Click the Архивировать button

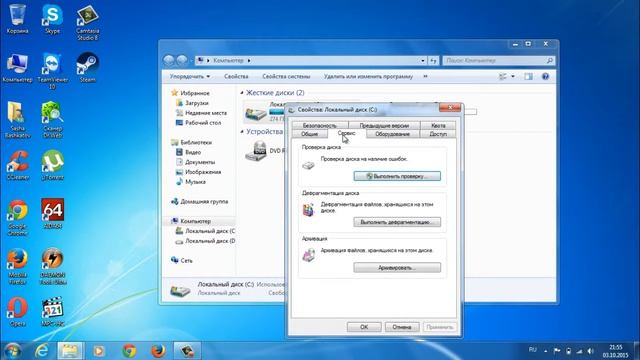coord(397,268)
